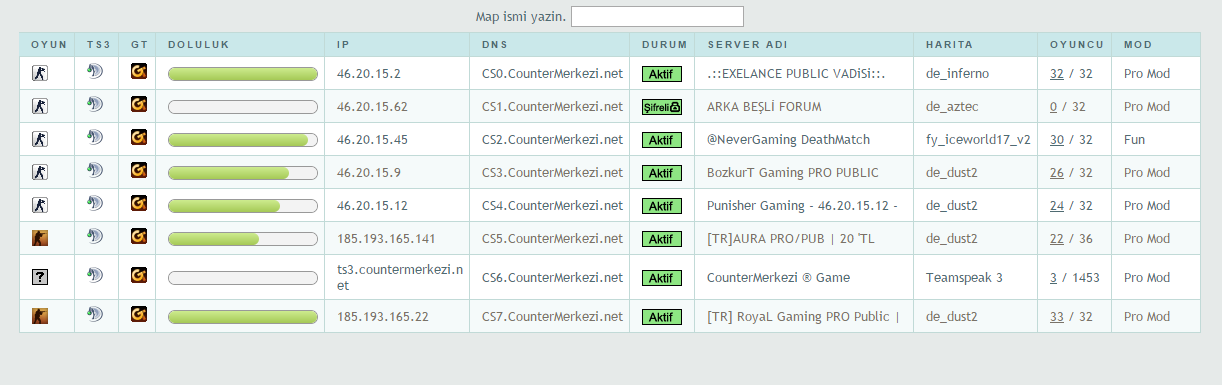Click server name .::EXELANCE PUBLIC VADiSi::.
The height and width of the screenshot is (385, 1222).
[797, 74]
